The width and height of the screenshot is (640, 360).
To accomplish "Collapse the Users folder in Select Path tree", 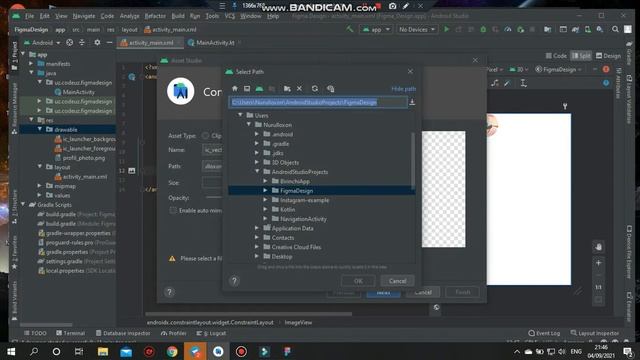I will pyautogui.click(x=240, y=116).
